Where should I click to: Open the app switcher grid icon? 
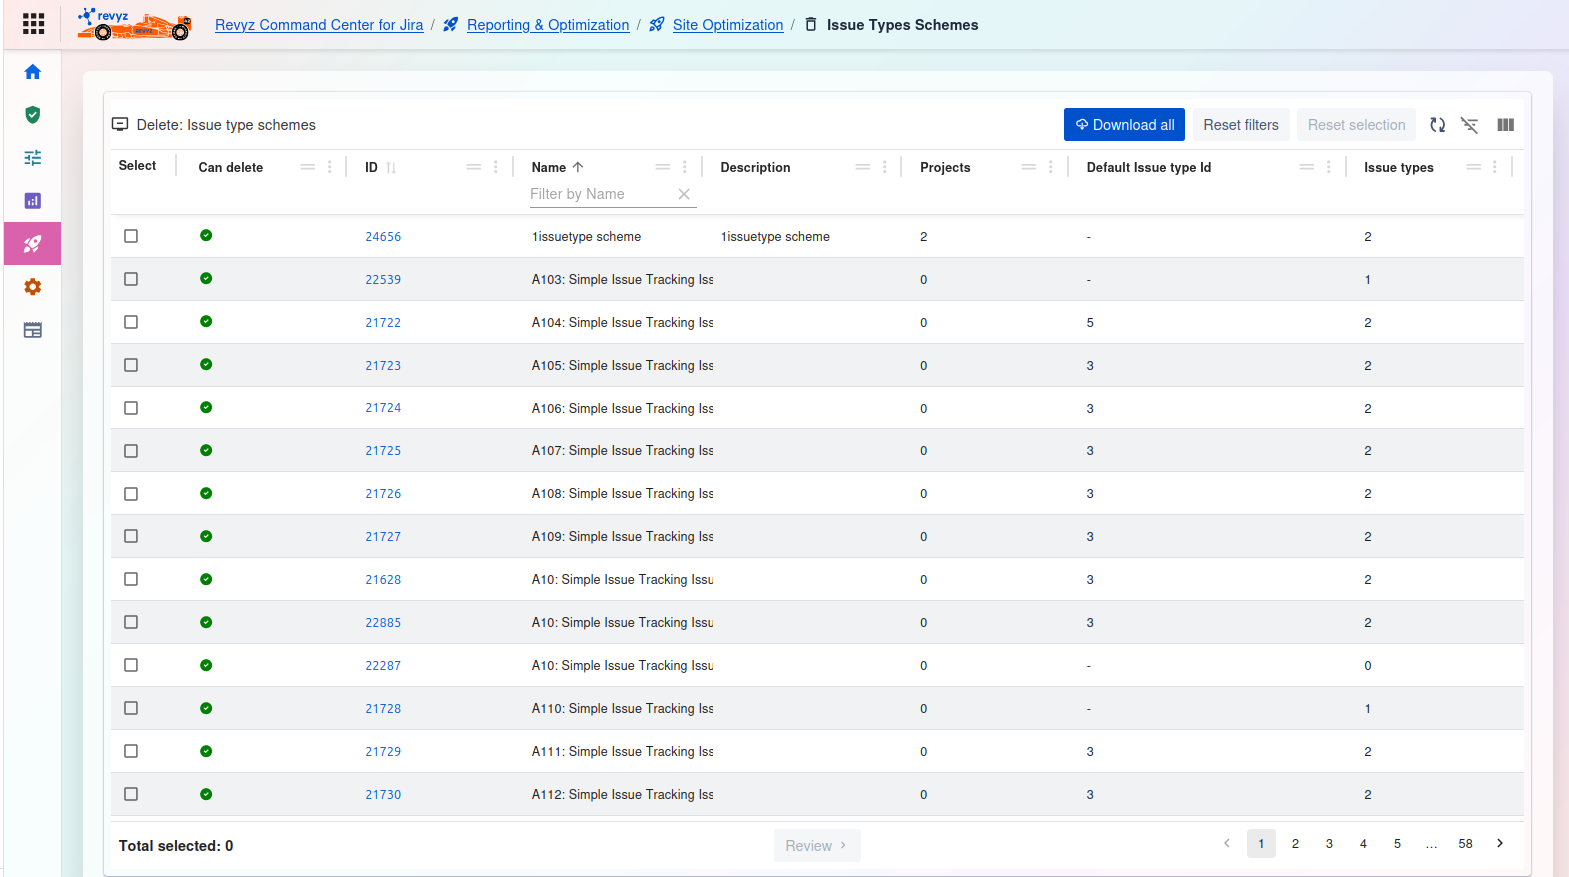coord(33,24)
